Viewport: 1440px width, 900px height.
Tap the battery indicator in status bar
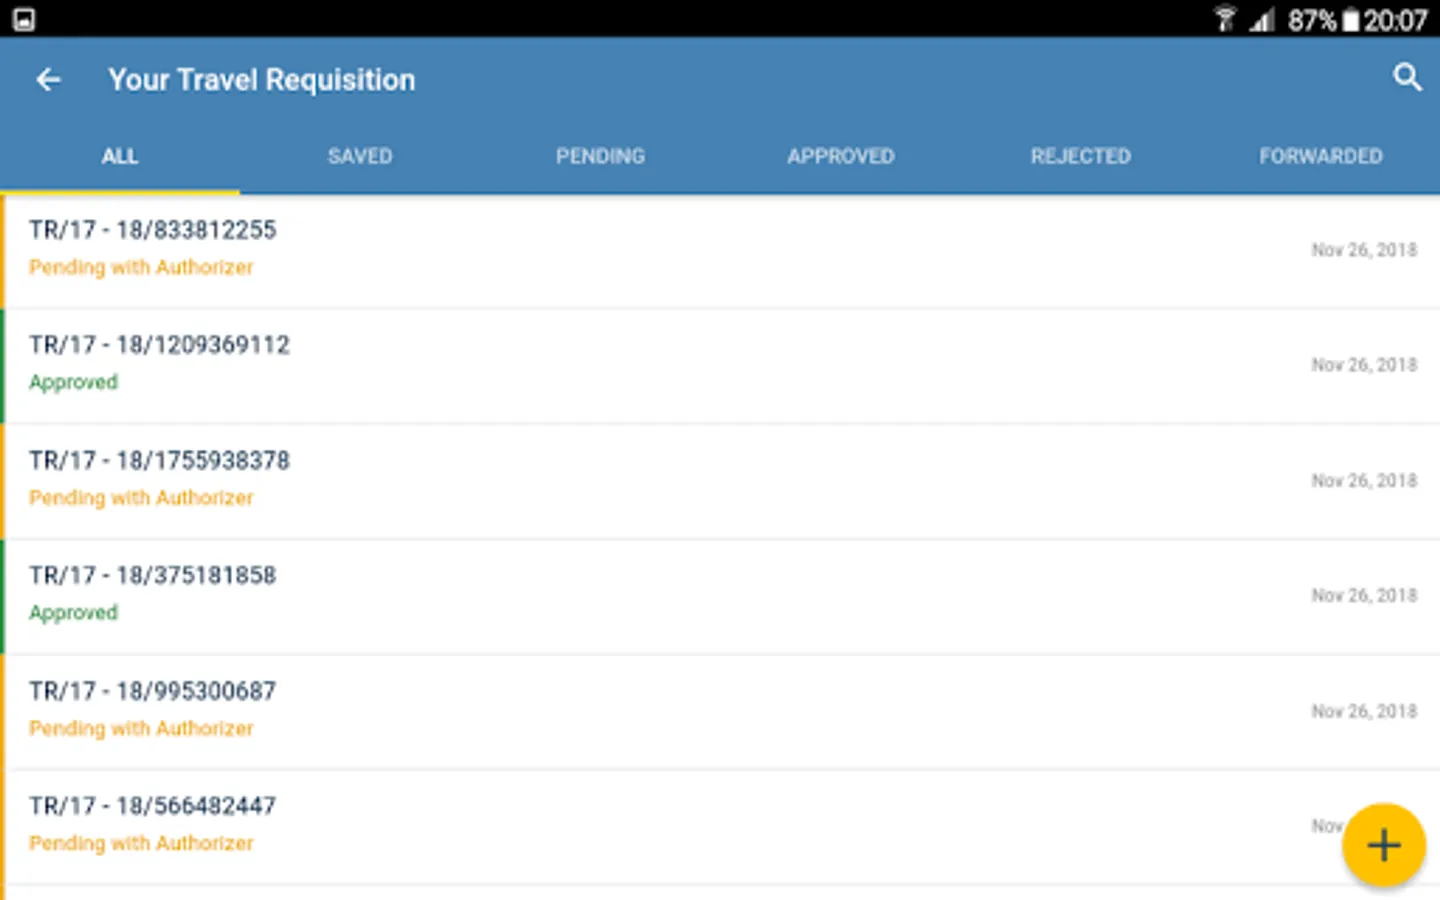(1351, 20)
